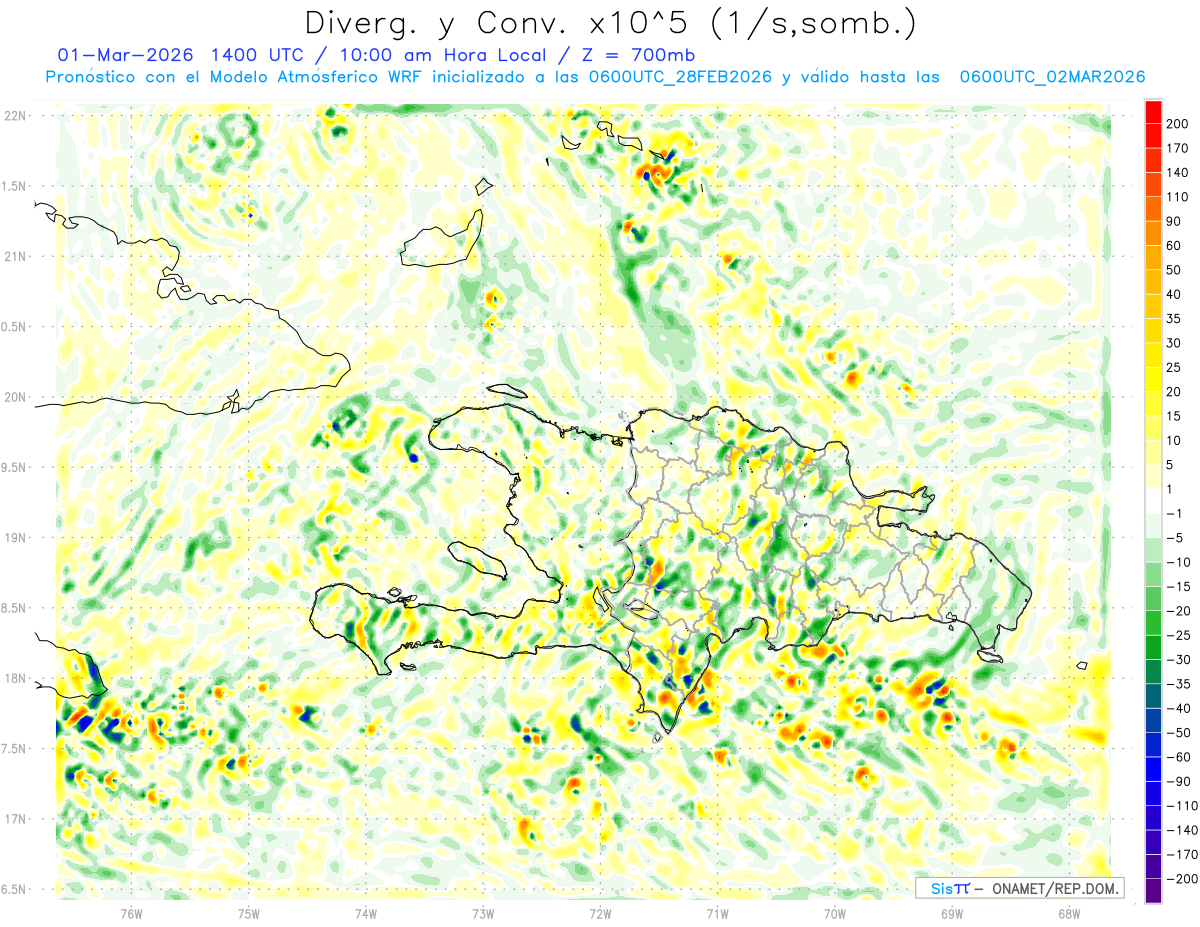Click the '68W' longitude axis label
Screen dimensions: 1200x927
(1069, 913)
